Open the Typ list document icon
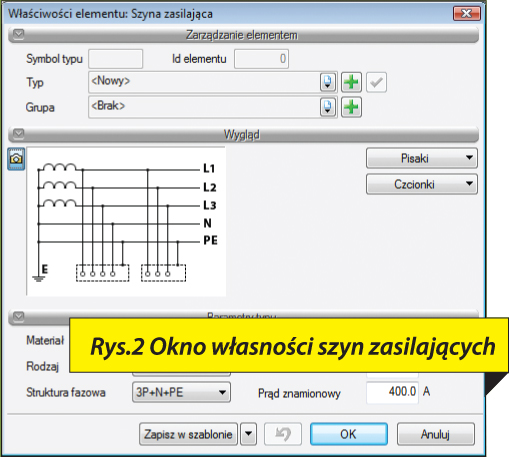The height and width of the screenshot is (457, 509). 328,82
